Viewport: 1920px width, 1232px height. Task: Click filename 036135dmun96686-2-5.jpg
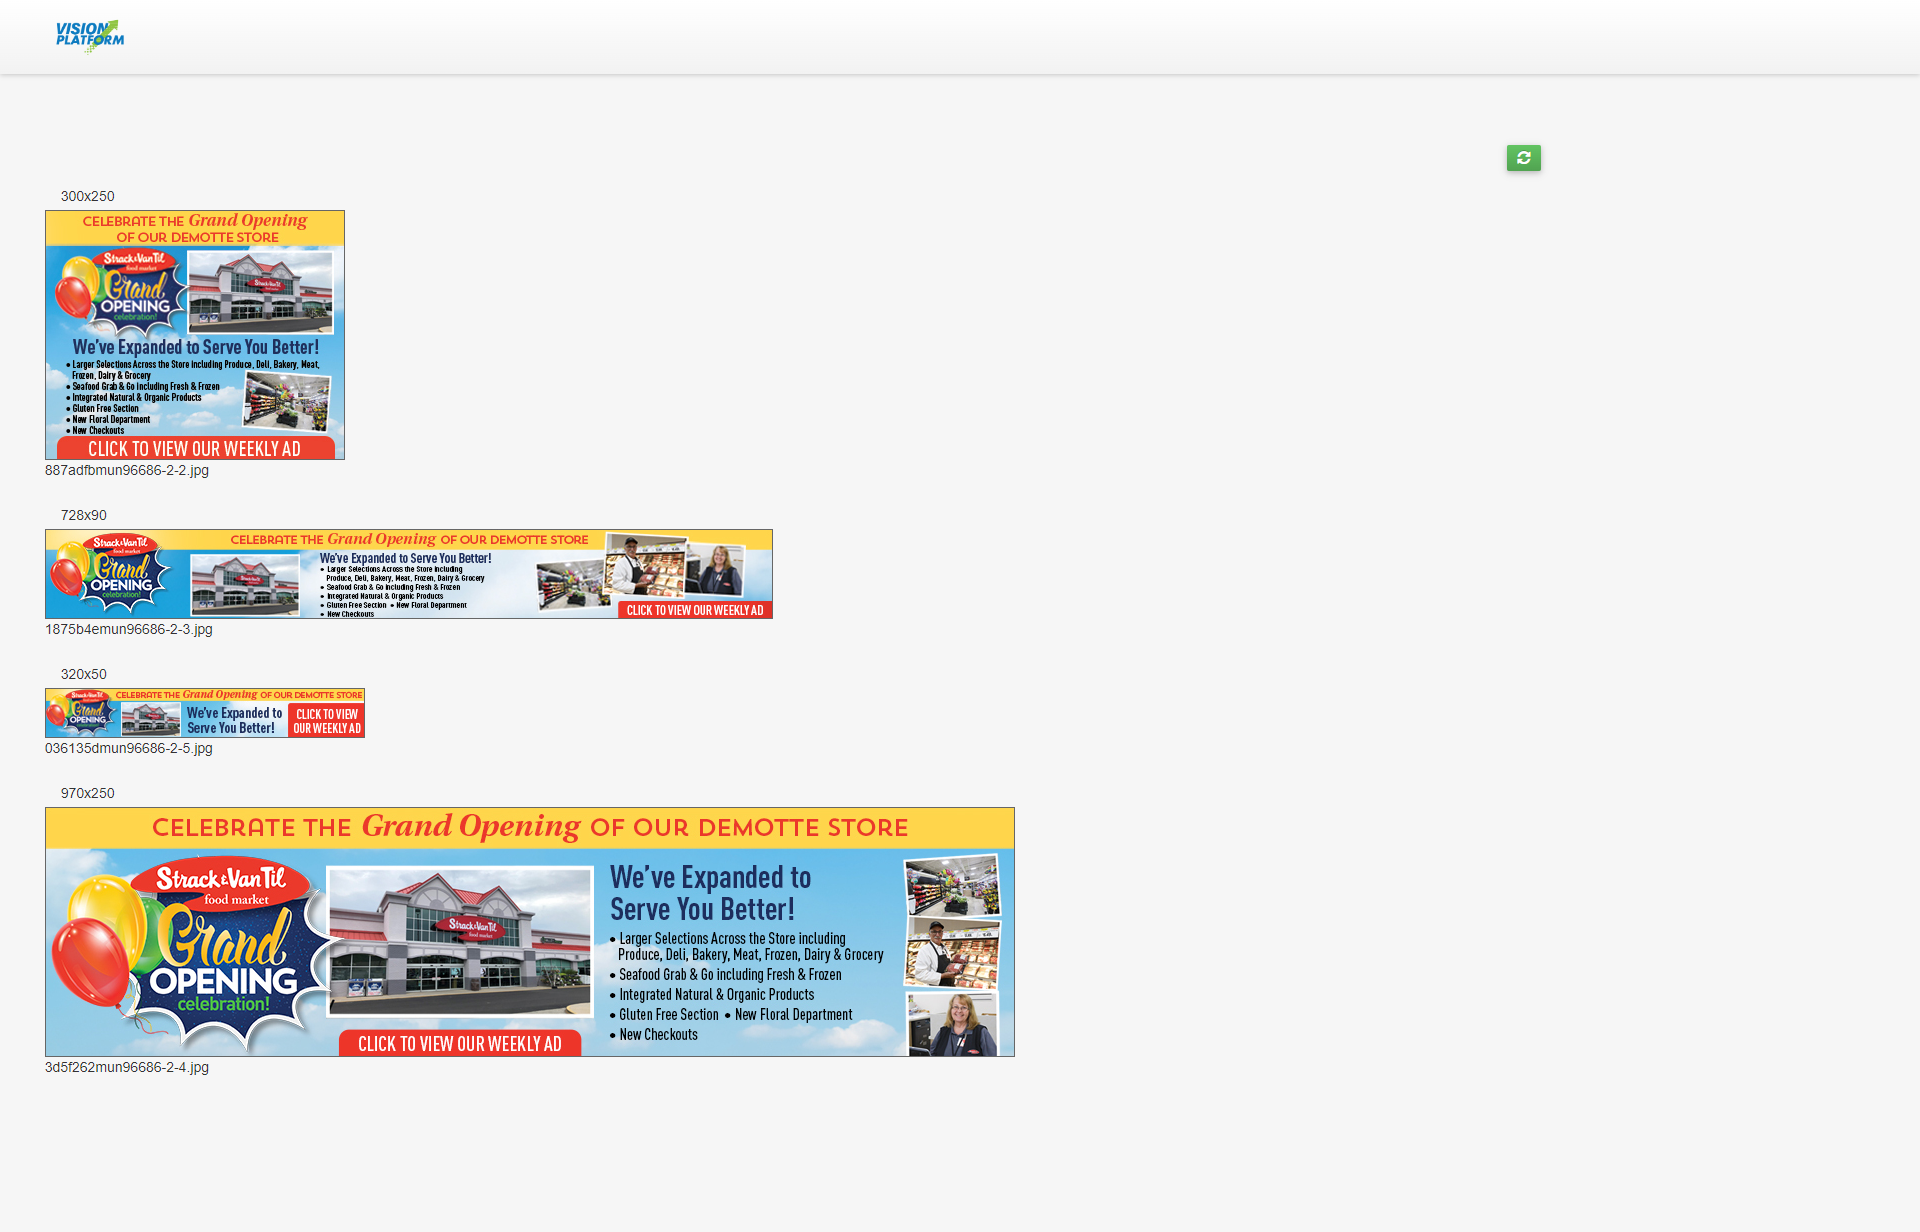pyautogui.click(x=129, y=748)
